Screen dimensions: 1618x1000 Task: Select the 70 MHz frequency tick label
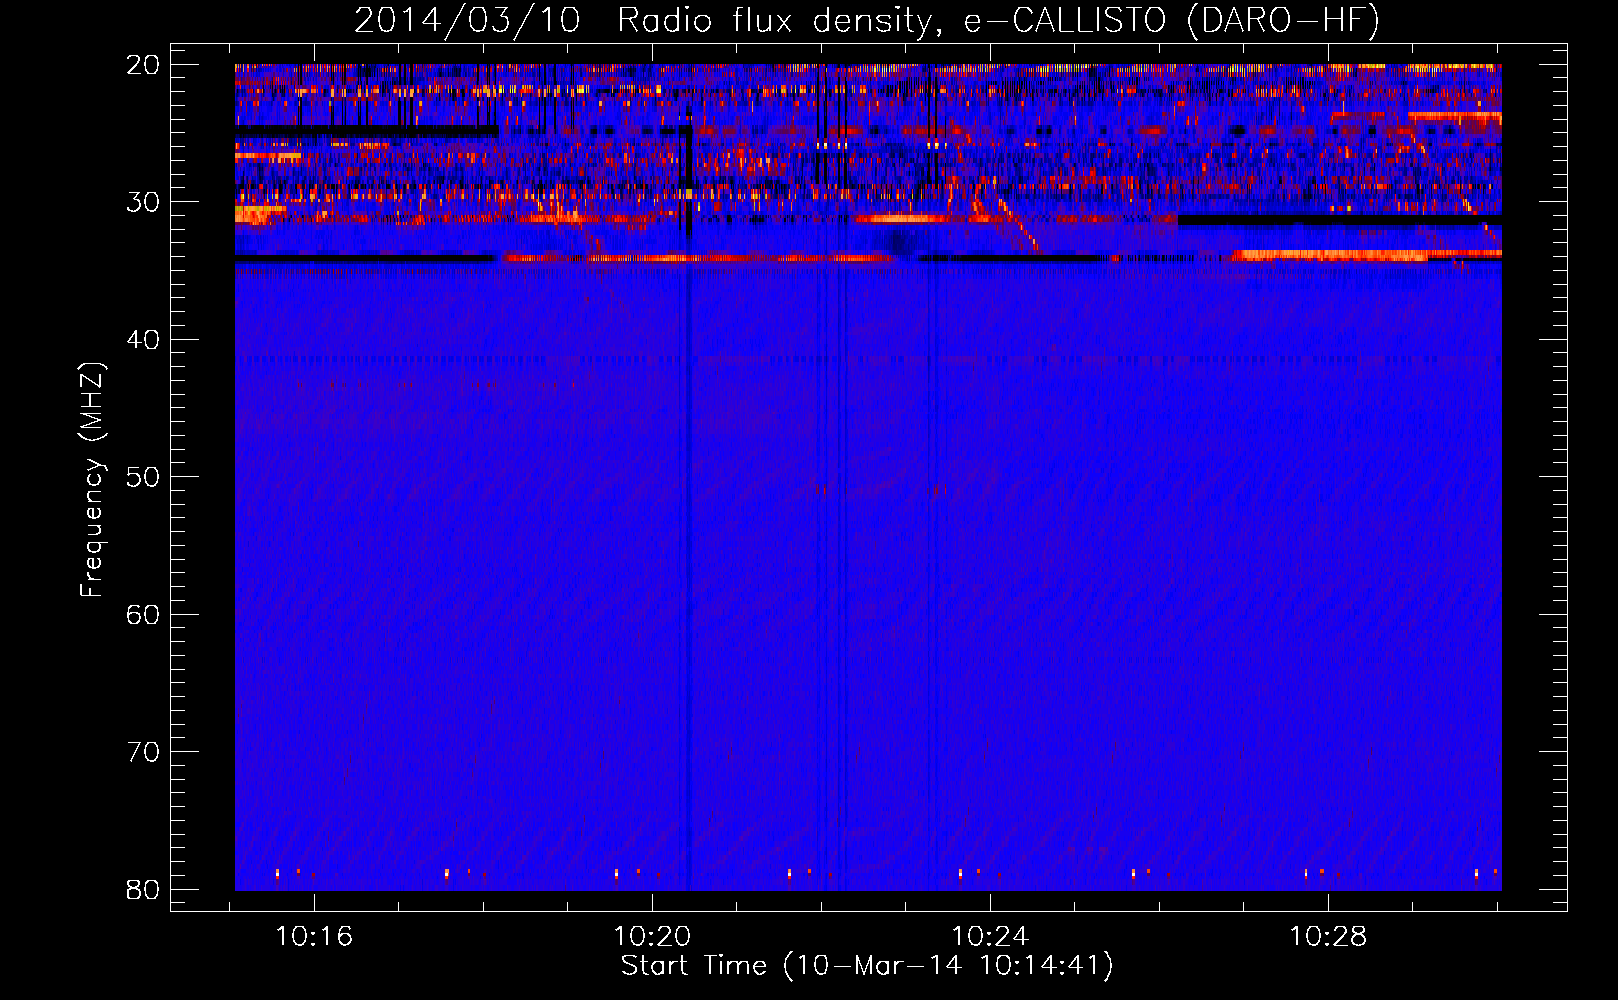[x=143, y=752]
